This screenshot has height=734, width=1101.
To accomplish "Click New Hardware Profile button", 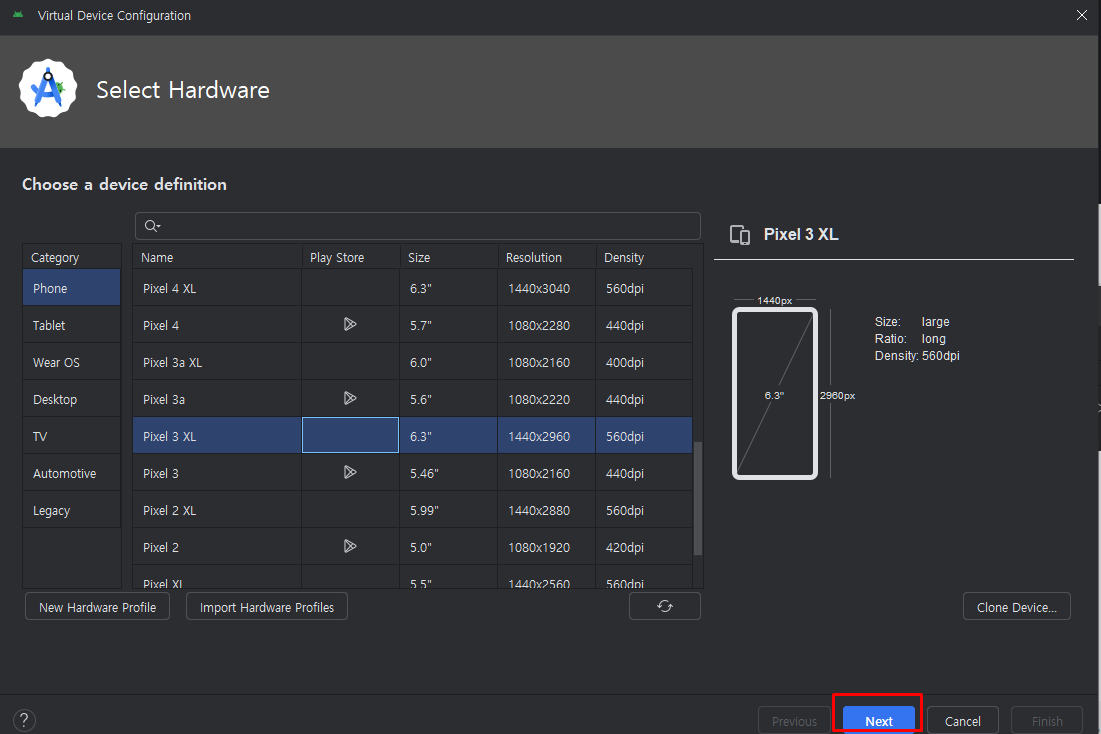I will tap(98, 607).
